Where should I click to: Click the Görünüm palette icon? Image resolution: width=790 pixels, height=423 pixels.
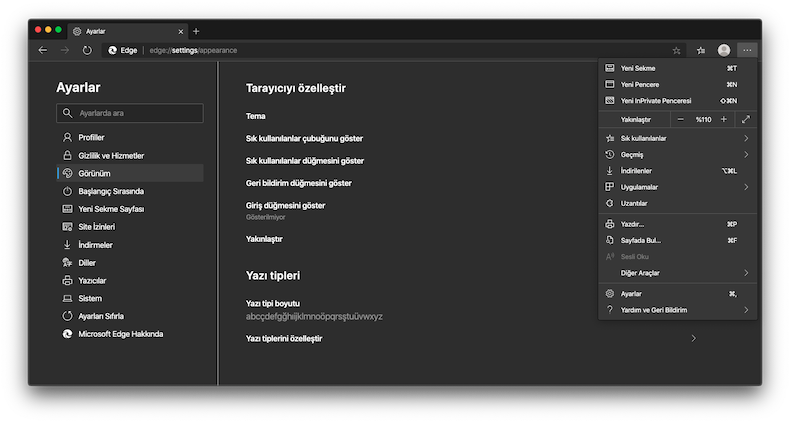pos(67,173)
